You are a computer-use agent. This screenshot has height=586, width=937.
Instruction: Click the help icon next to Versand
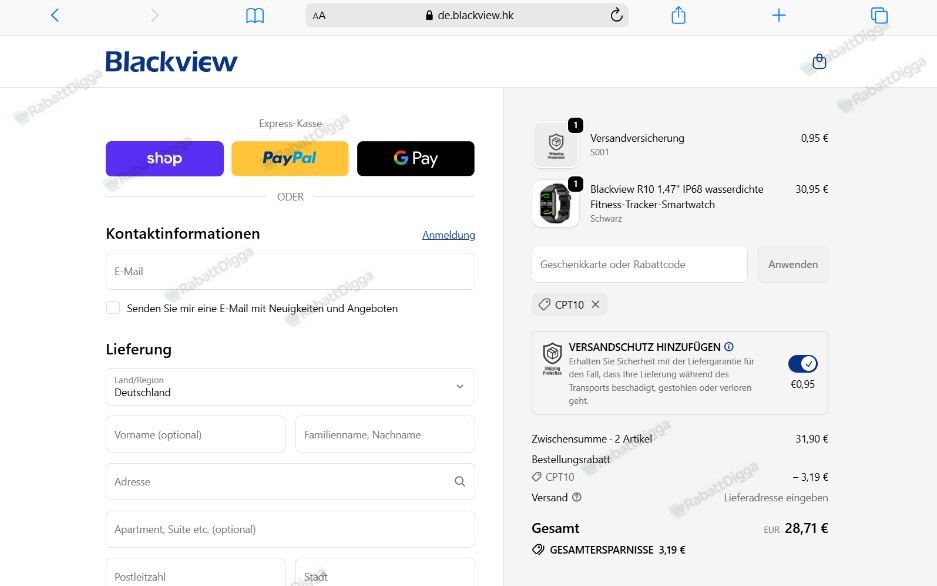[577, 497]
